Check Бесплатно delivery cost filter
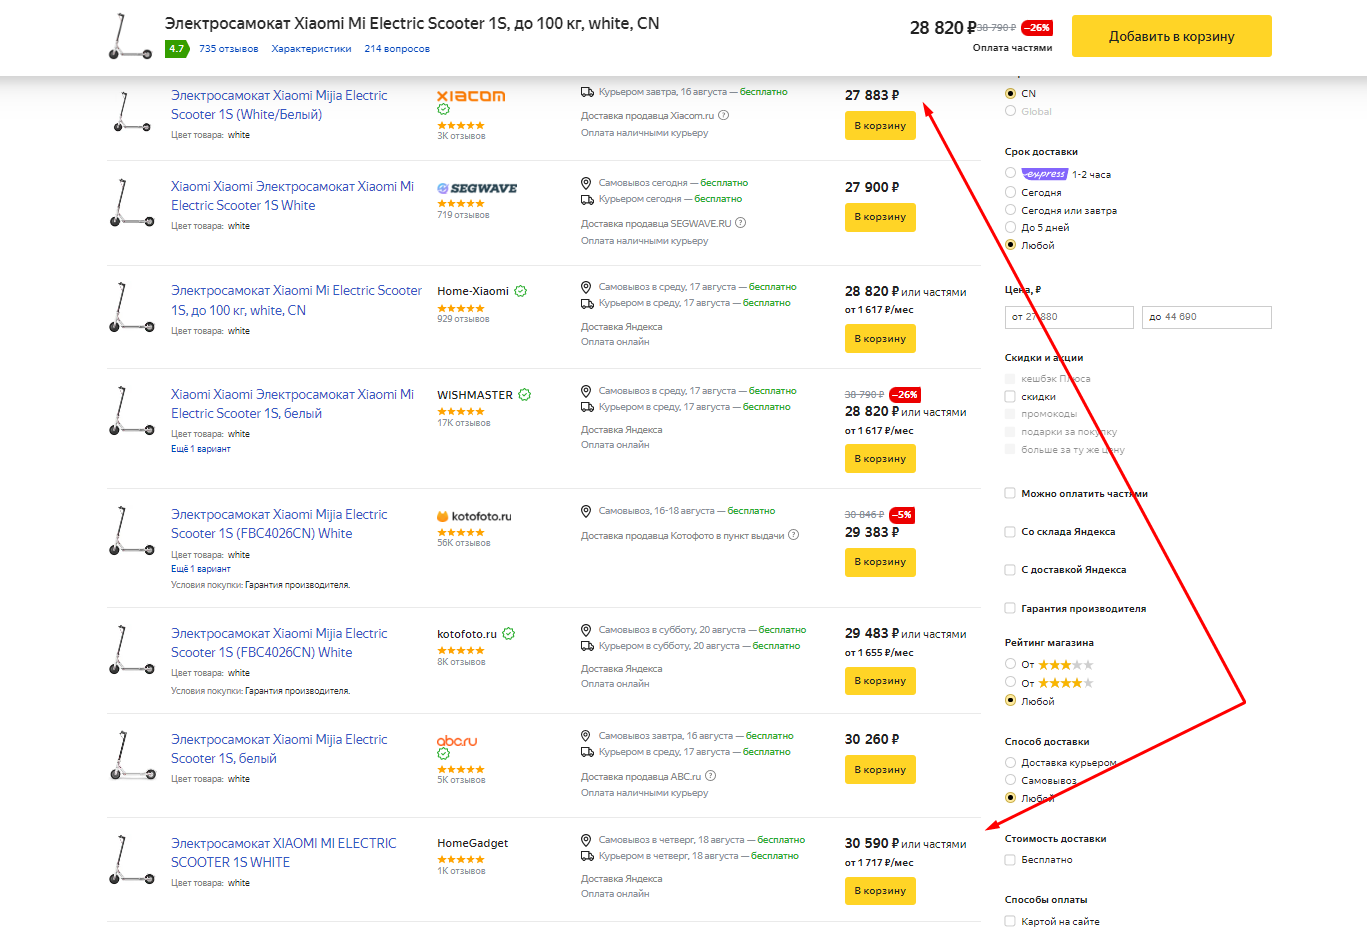Viewport: 1367px width, 933px height. [x=1010, y=859]
